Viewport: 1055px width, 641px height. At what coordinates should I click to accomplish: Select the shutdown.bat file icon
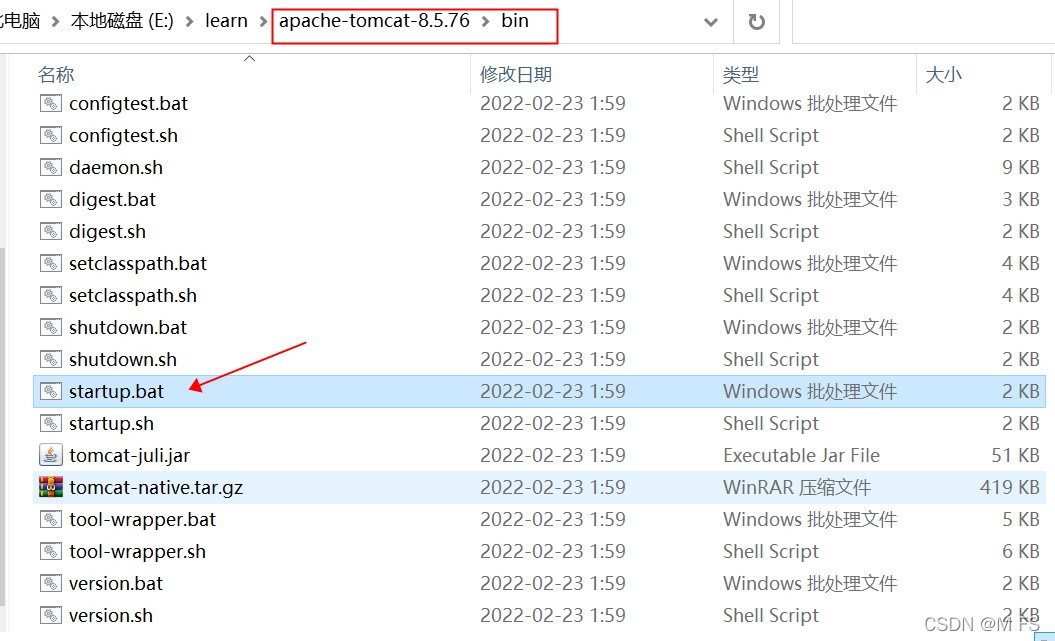pos(50,328)
